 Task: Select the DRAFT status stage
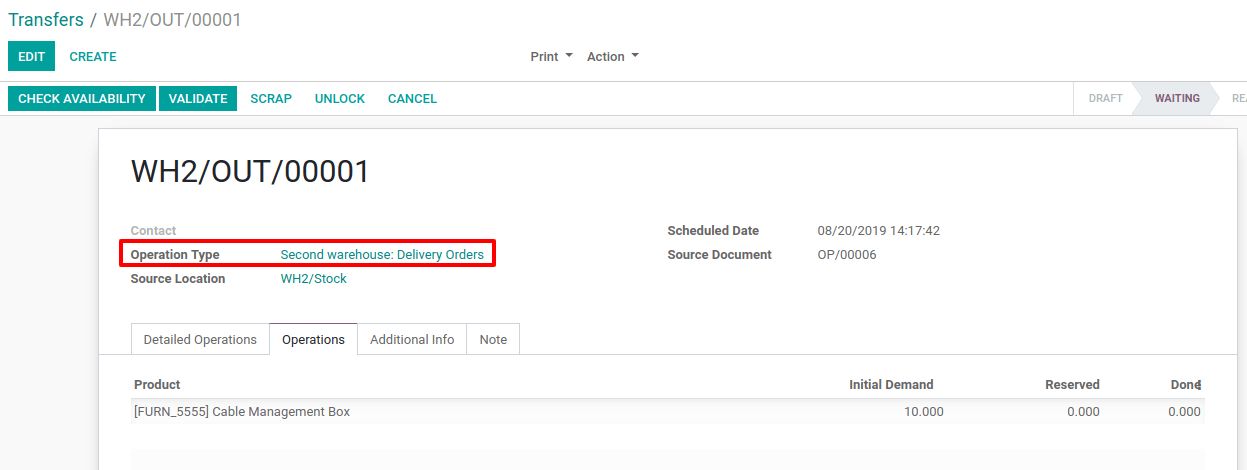coord(1105,99)
